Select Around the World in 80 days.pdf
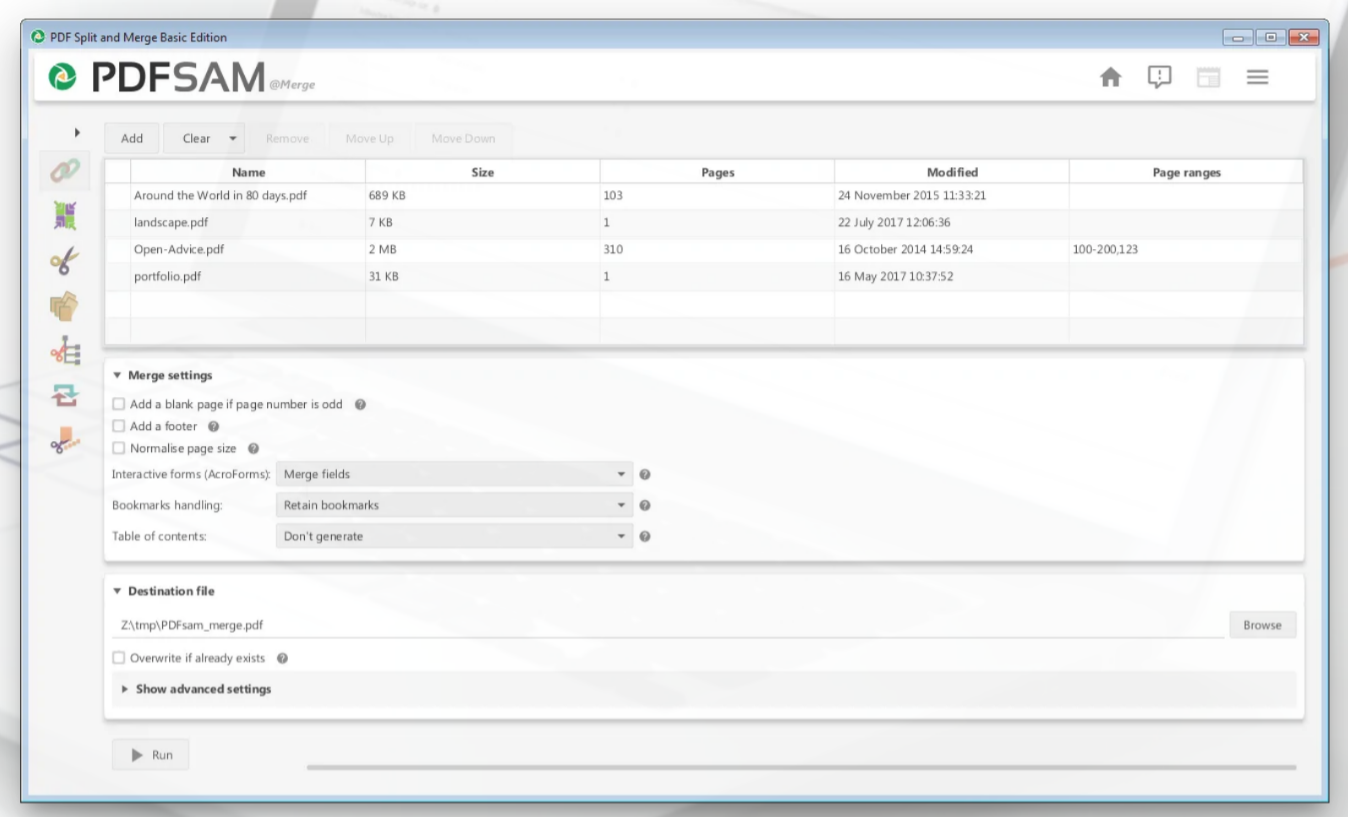The image size is (1348, 817). (x=220, y=196)
